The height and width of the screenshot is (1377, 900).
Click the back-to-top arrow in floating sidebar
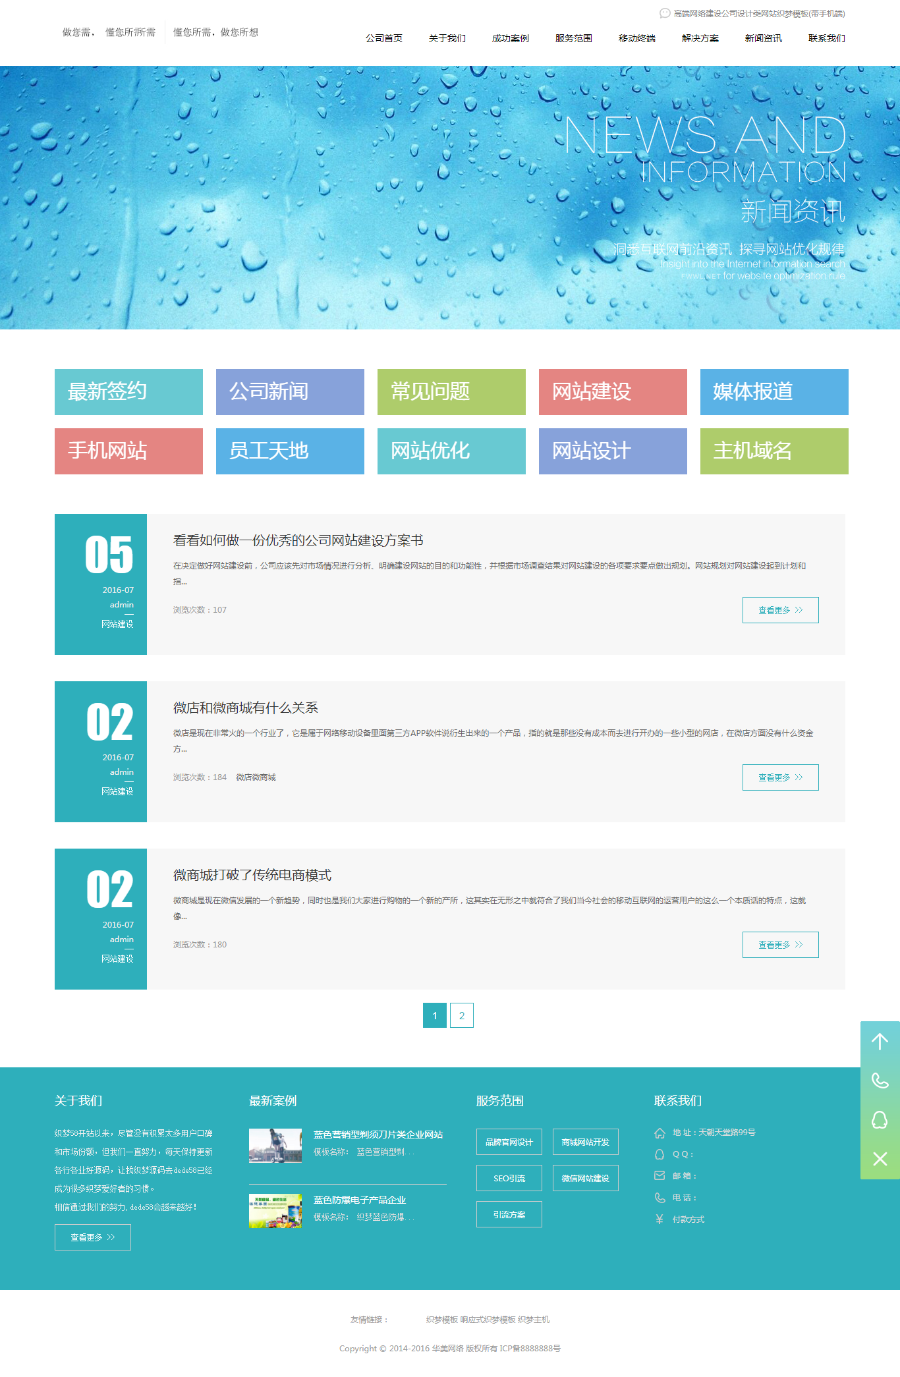point(880,1041)
